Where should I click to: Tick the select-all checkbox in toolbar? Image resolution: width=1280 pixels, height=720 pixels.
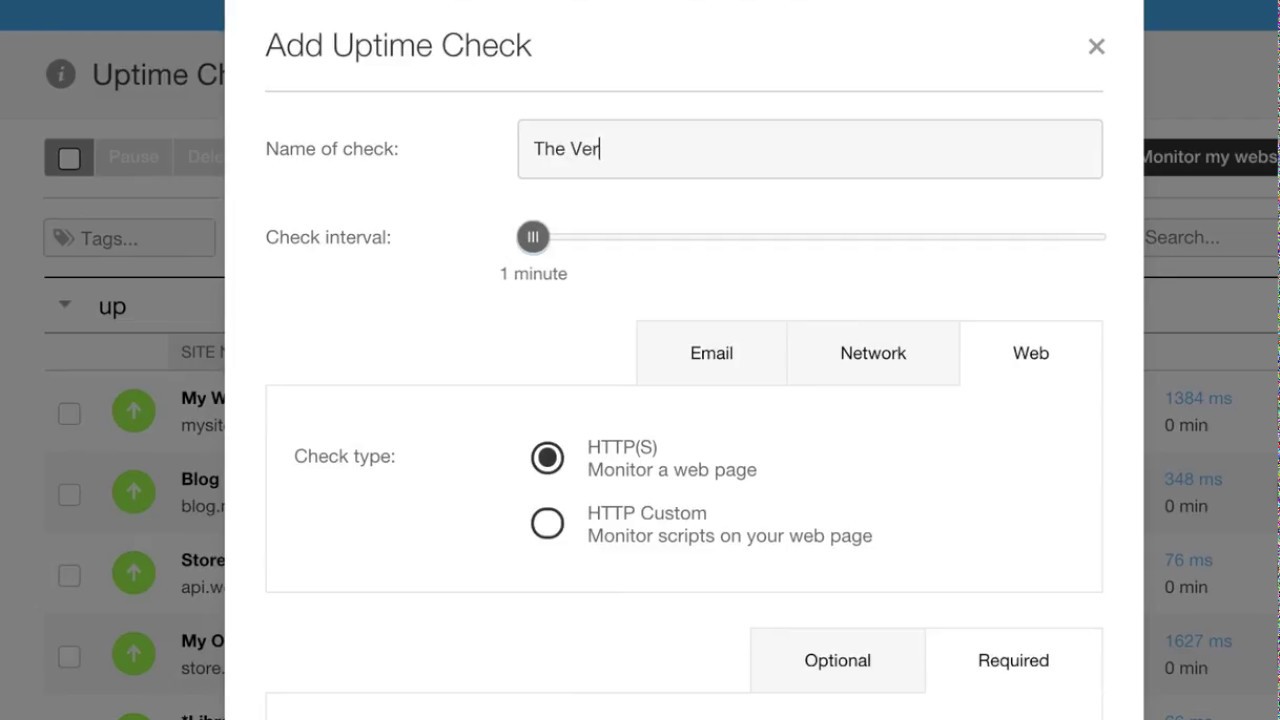click(x=69, y=158)
